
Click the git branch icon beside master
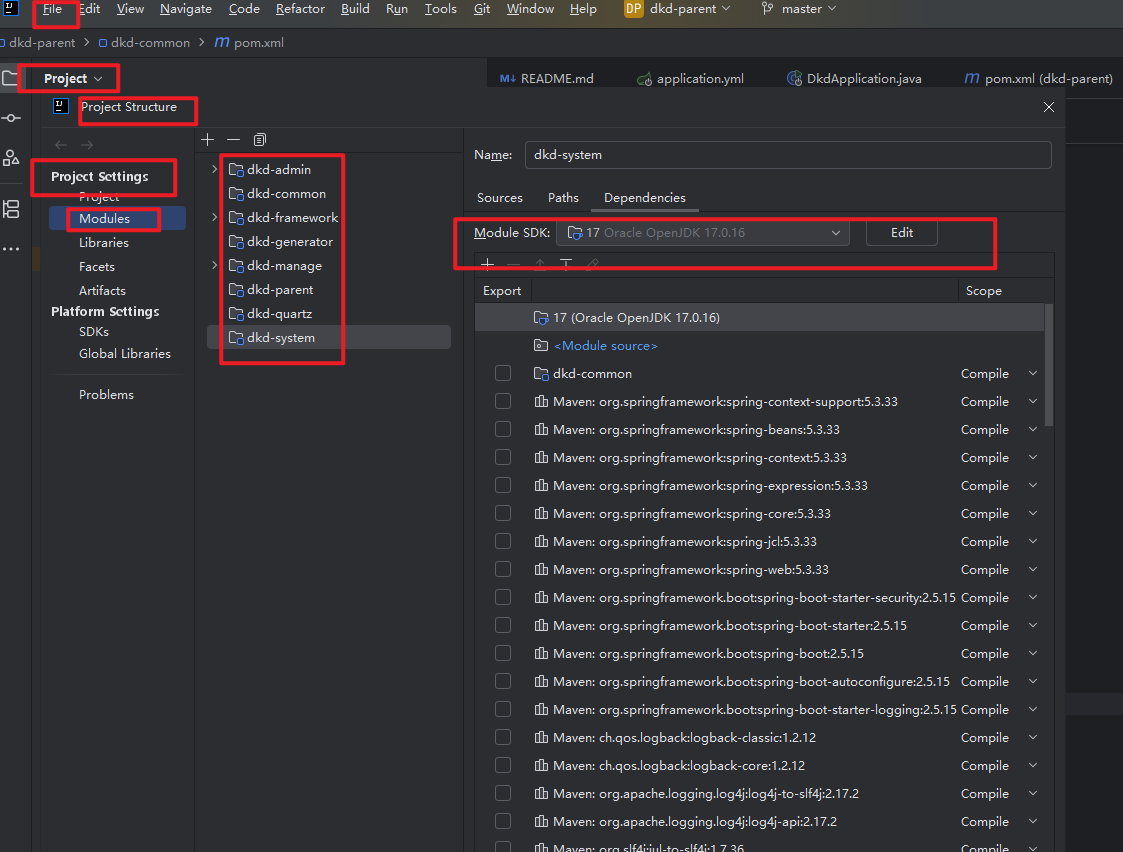(x=767, y=9)
